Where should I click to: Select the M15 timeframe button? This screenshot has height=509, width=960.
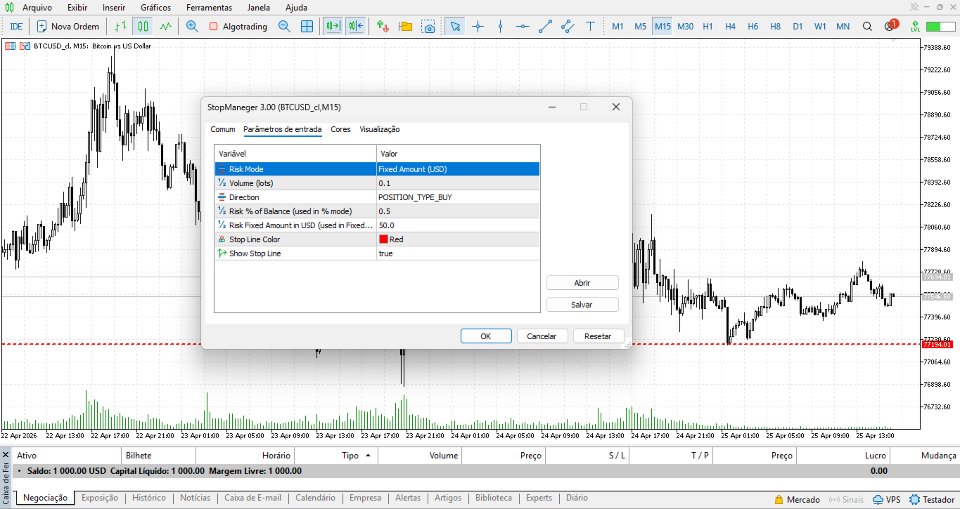(662, 26)
